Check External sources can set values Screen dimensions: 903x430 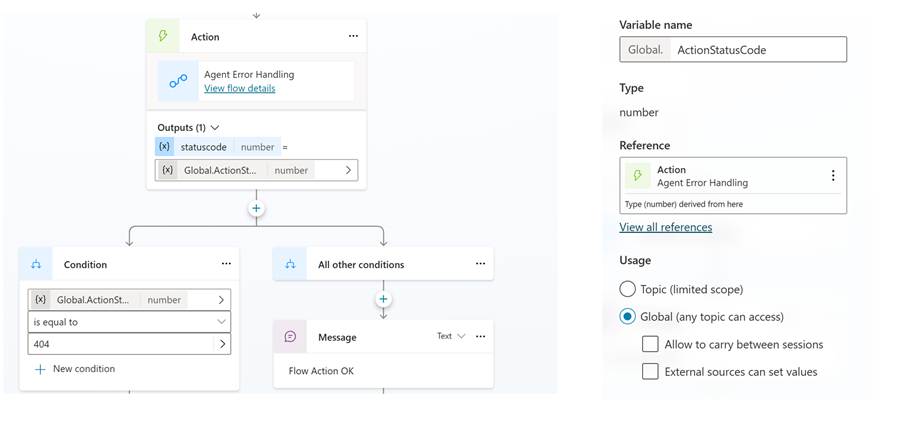pyautogui.click(x=650, y=371)
